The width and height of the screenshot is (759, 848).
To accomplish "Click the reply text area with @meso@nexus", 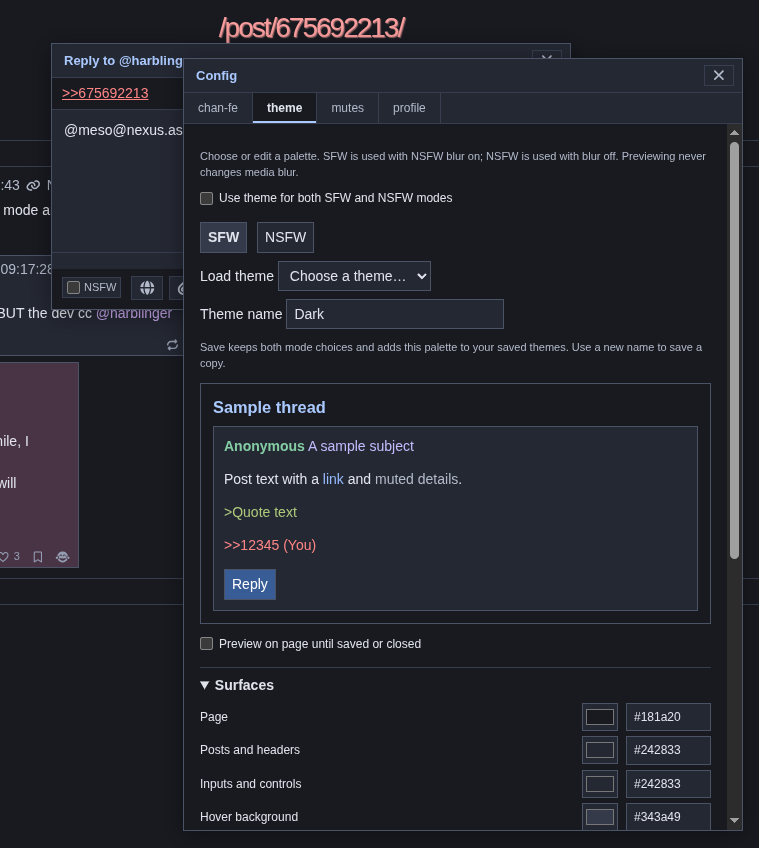I will tap(118, 181).
